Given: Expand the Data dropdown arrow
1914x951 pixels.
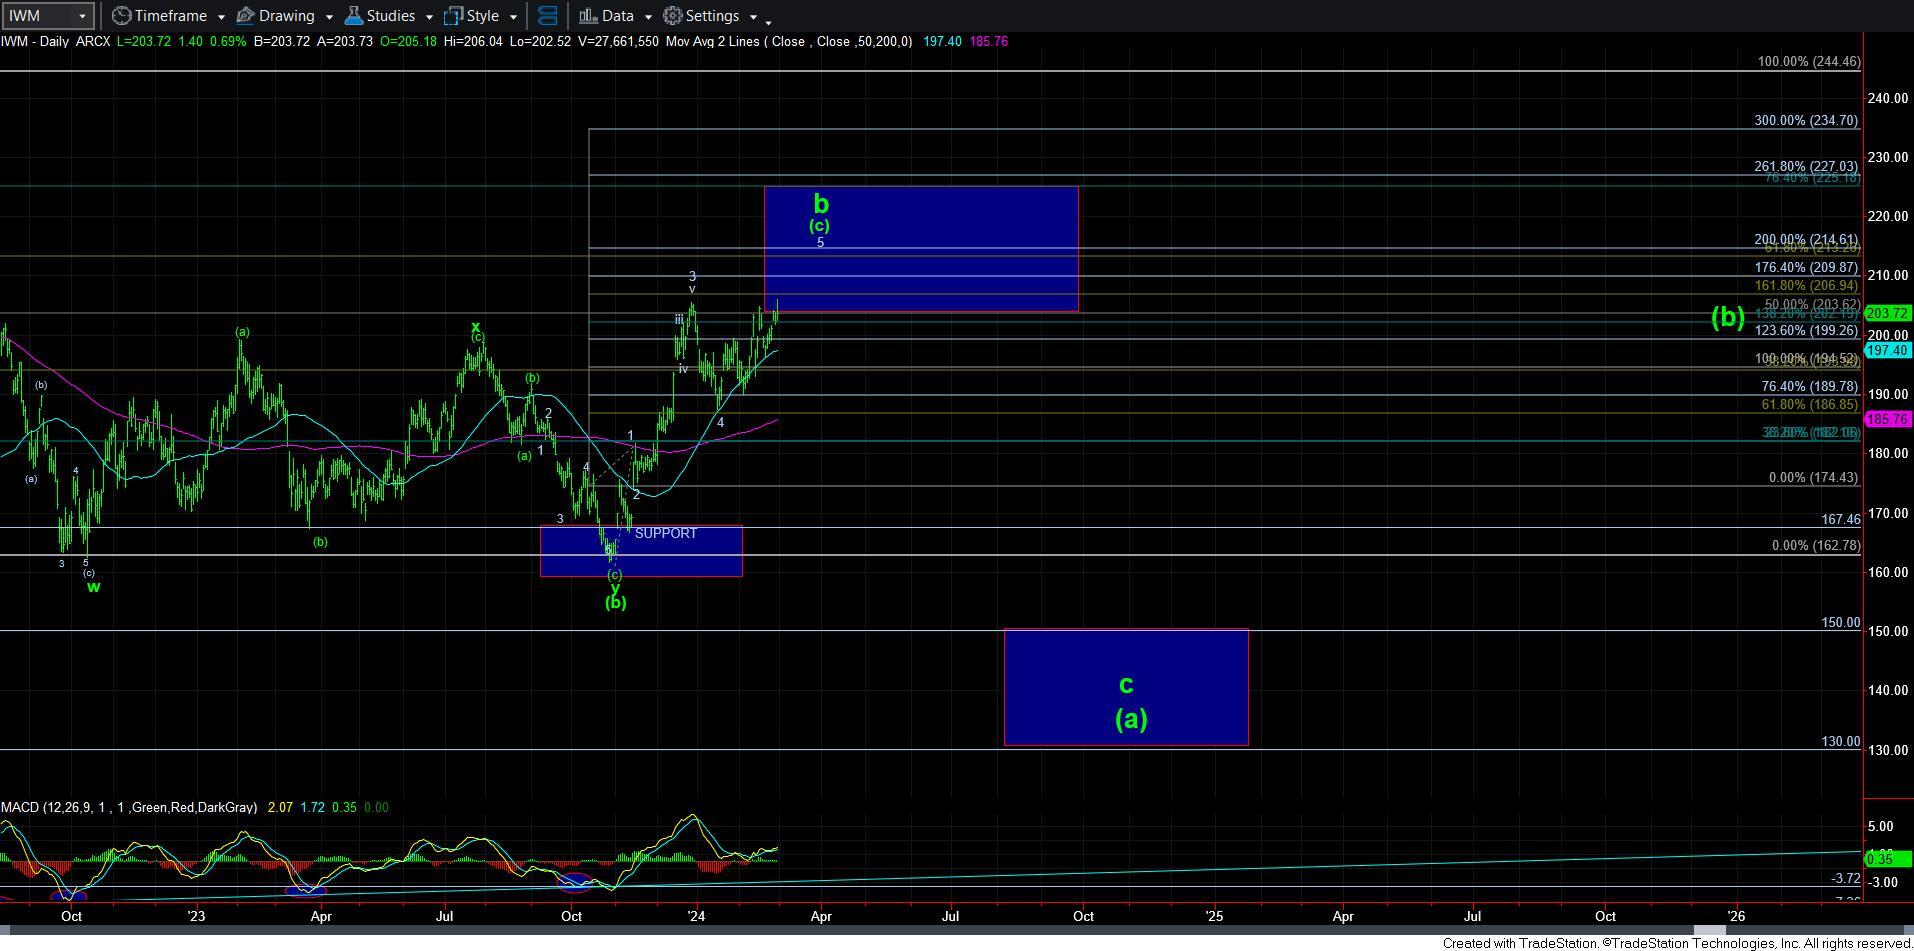Looking at the screenshot, I should 648,17.
